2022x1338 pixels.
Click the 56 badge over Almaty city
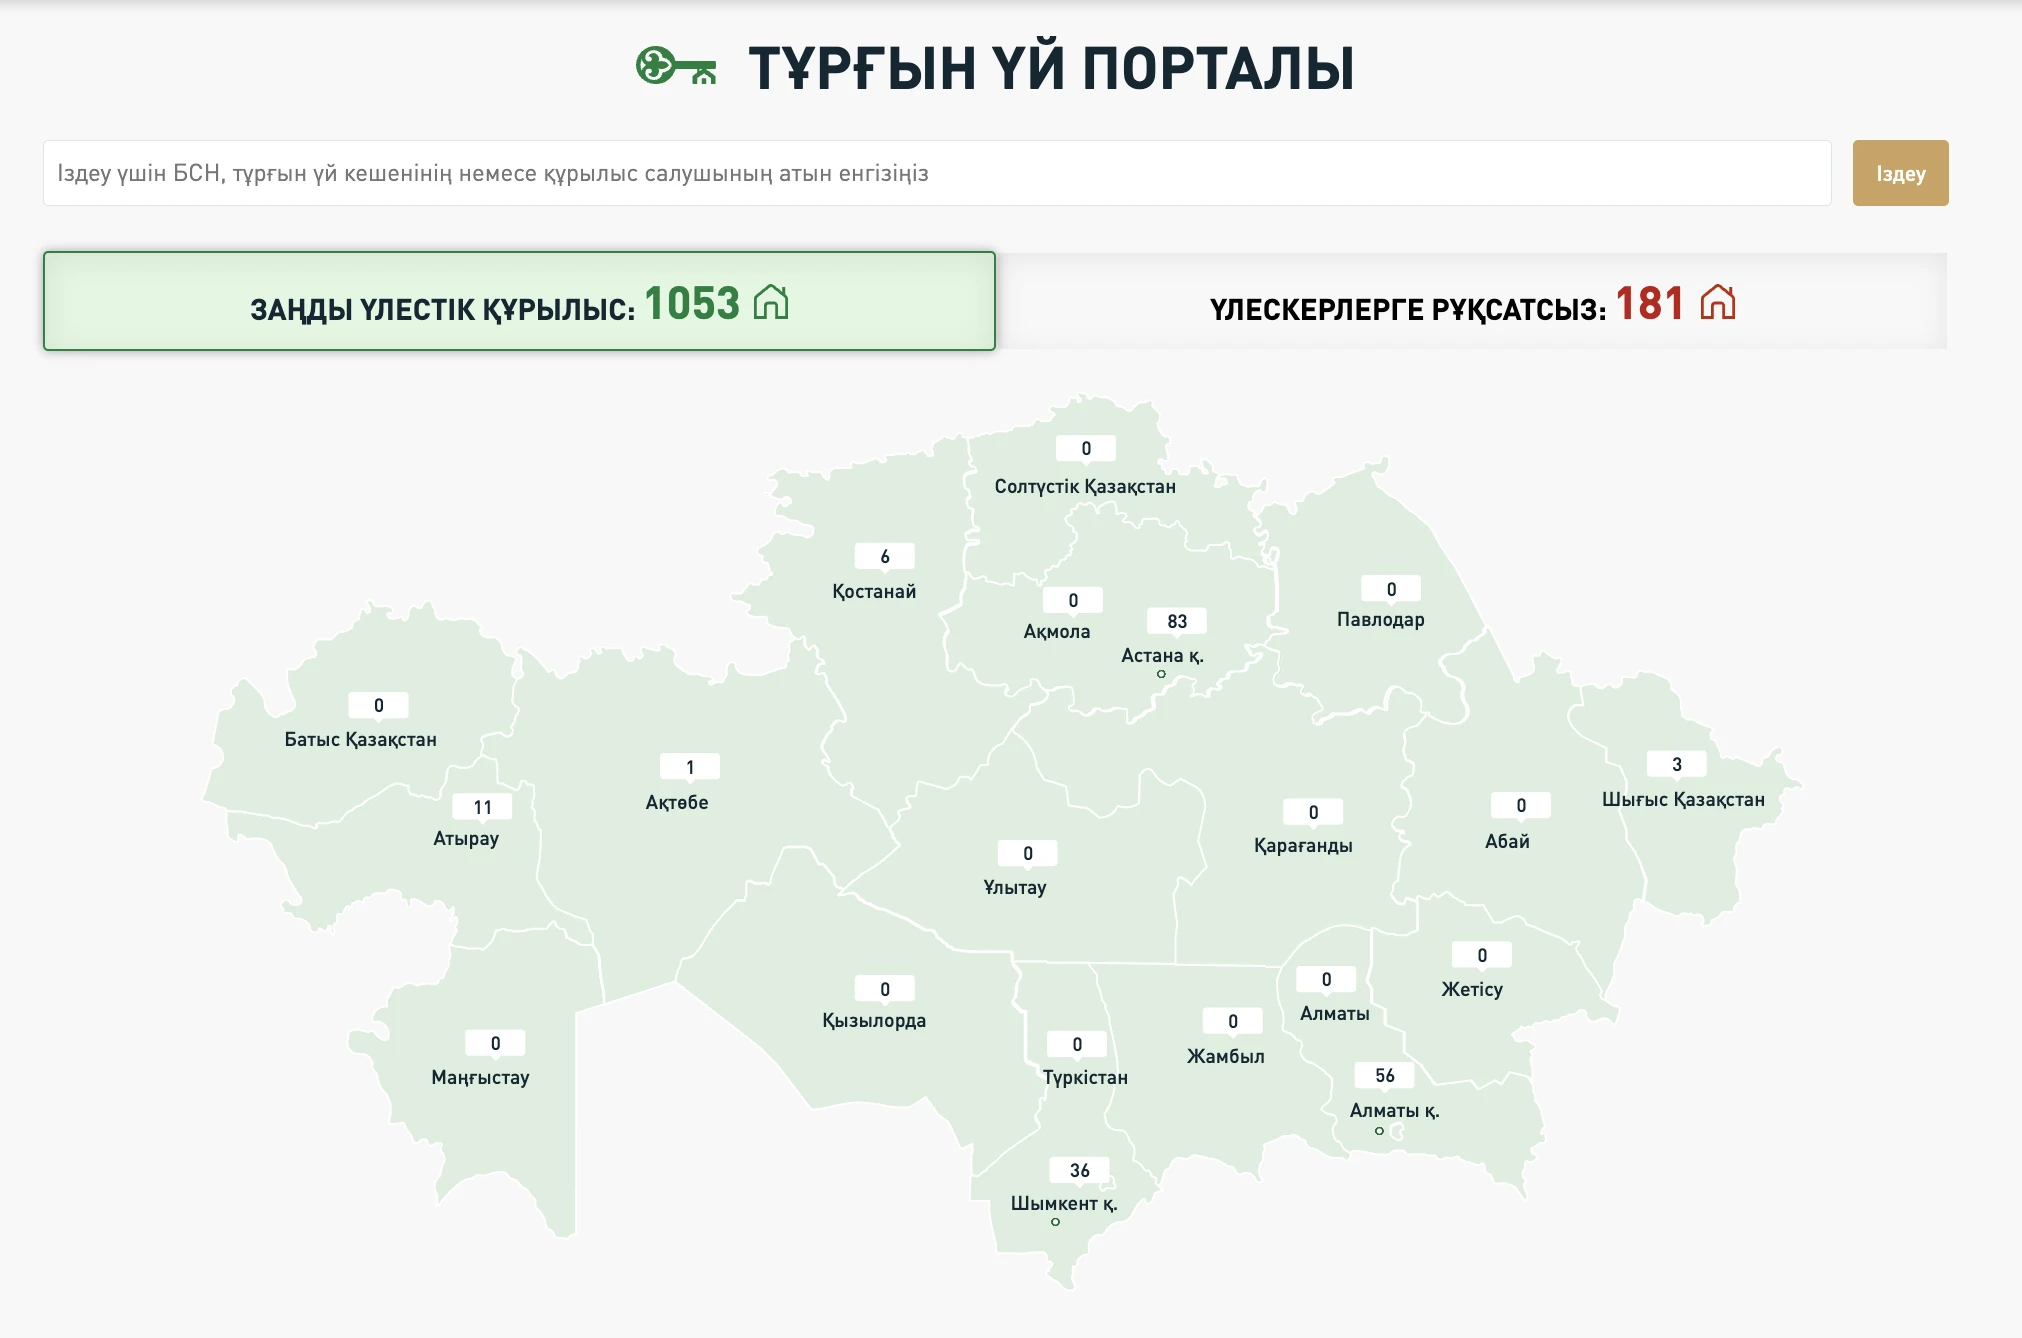[x=1384, y=1075]
